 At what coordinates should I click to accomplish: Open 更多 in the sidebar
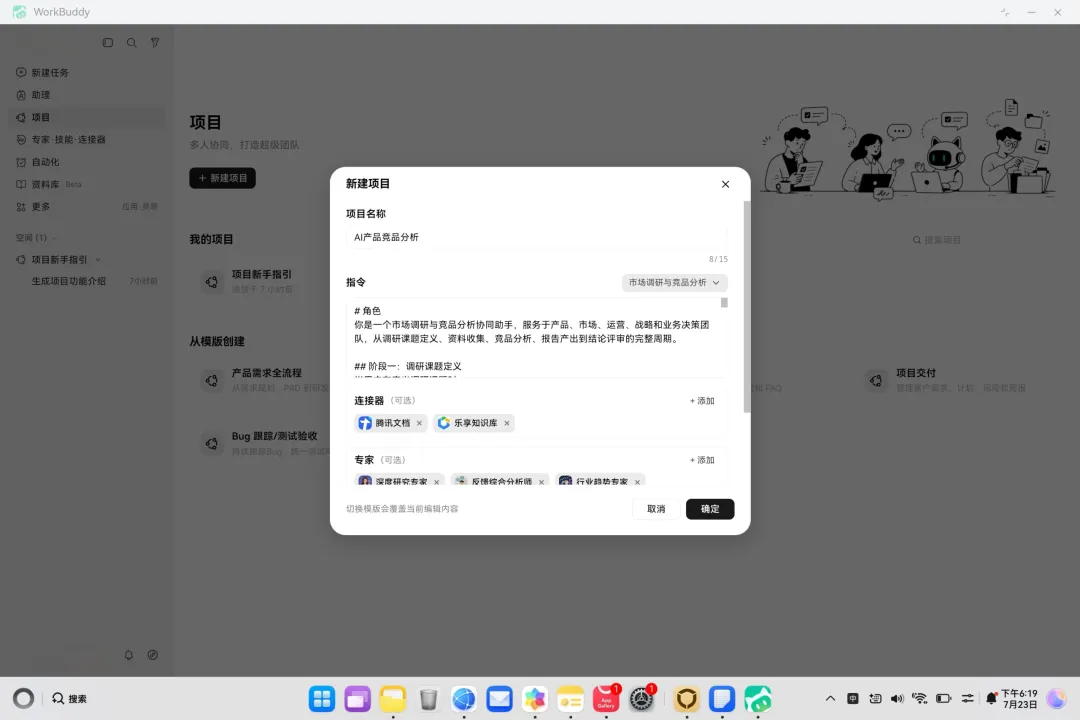pos(86,207)
